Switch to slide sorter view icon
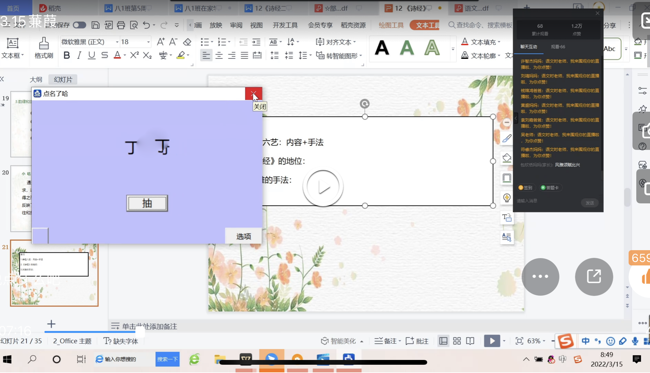650x373 pixels. pos(457,341)
